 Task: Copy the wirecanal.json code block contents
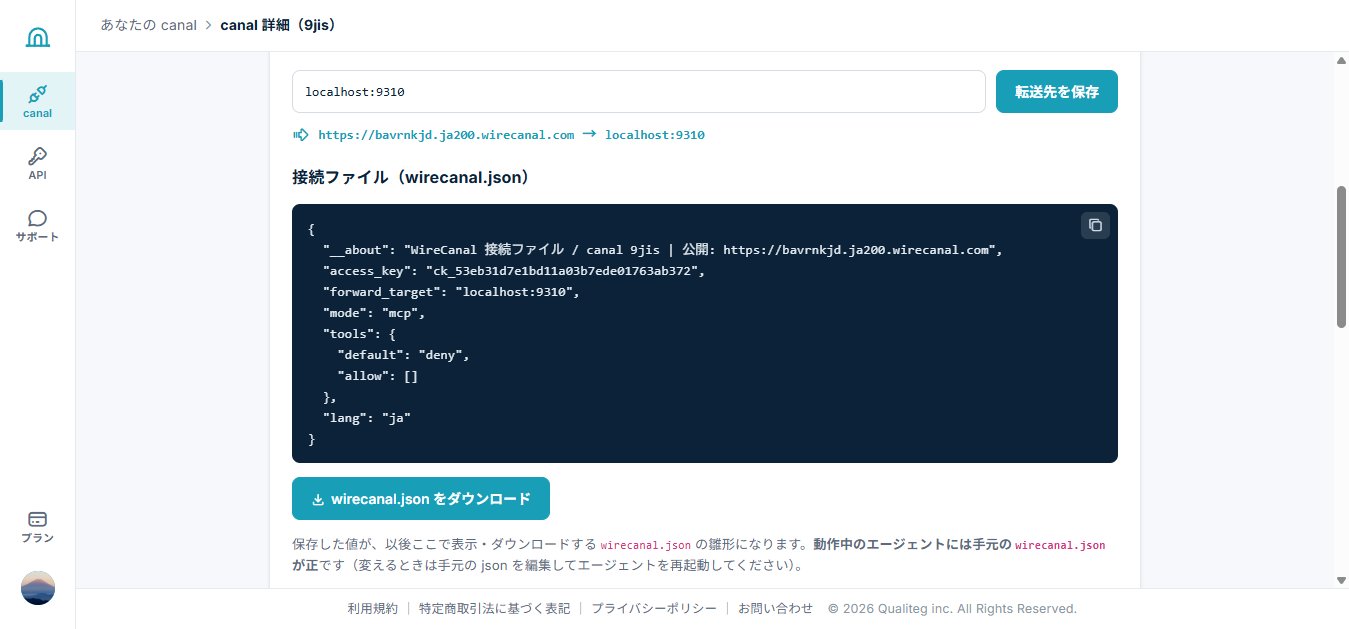click(1095, 225)
